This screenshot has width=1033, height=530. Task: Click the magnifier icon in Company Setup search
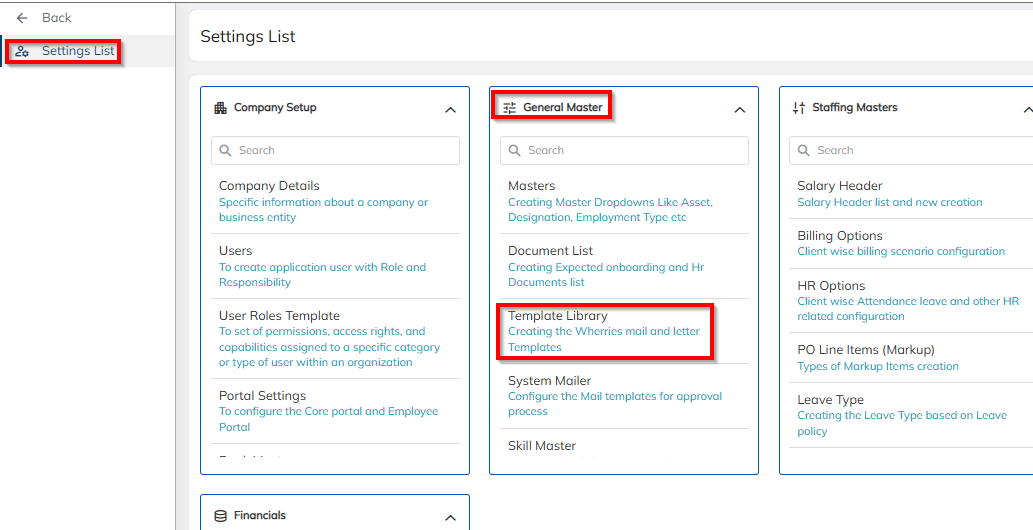point(226,150)
